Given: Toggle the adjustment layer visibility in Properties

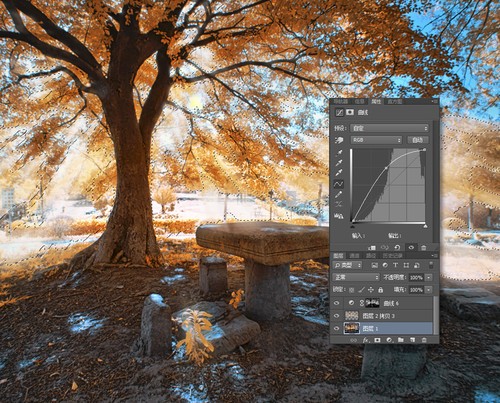Looking at the screenshot, I should (411, 248).
